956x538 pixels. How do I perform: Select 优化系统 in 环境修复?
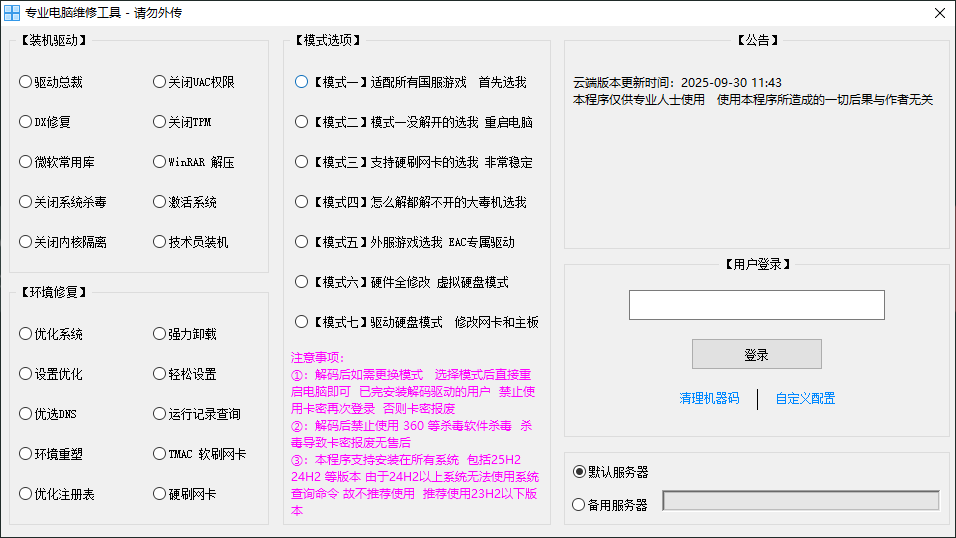click(26, 334)
